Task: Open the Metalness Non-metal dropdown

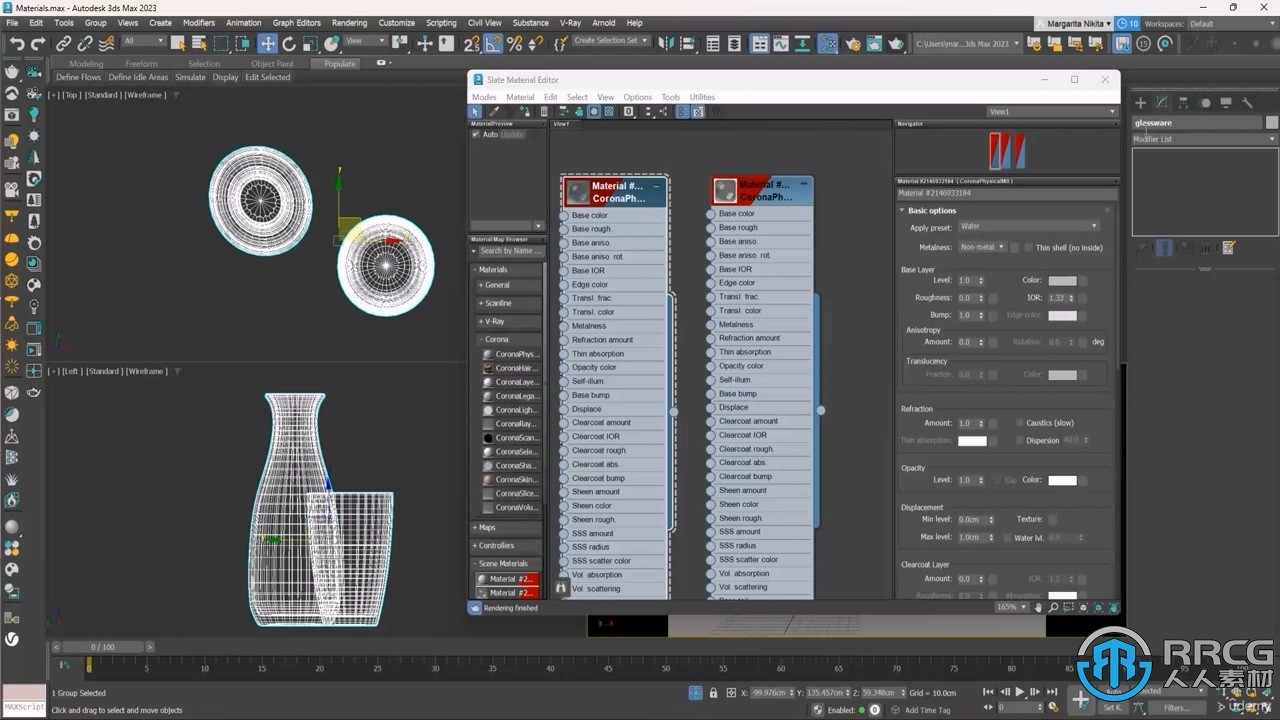Action: [x=982, y=247]
